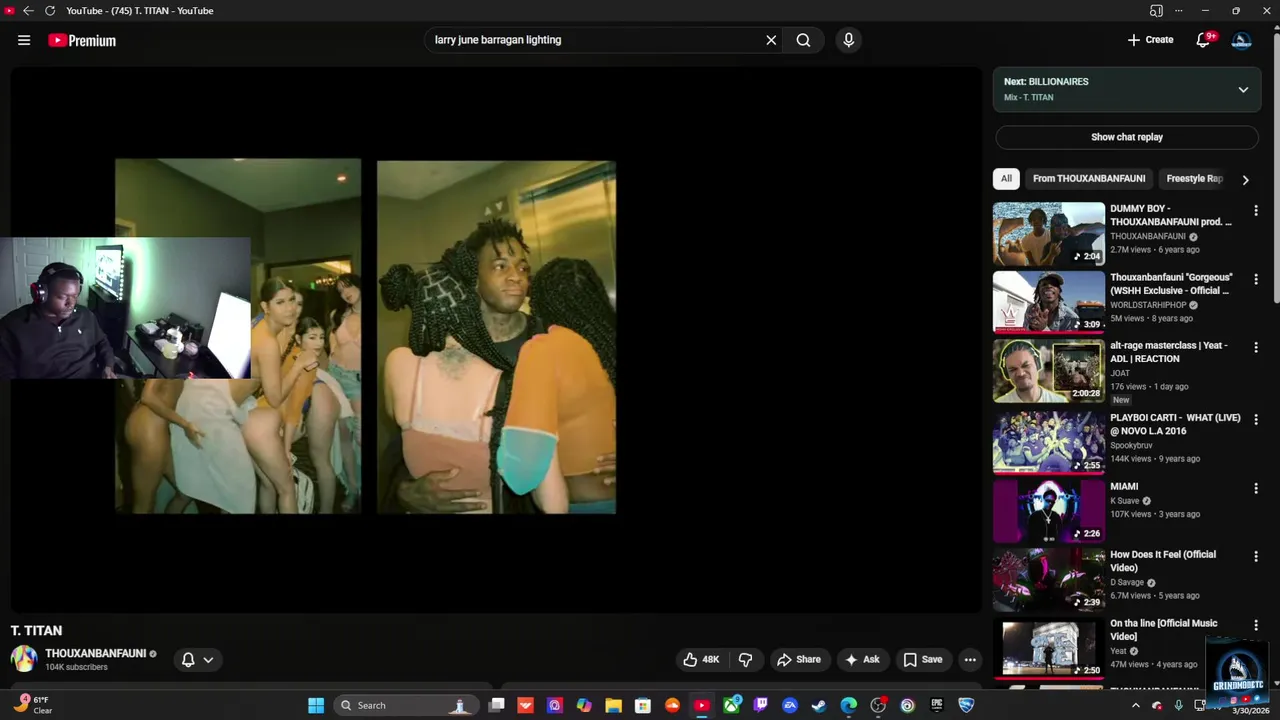Open Xbox app from taskbar
Viewport: 1280px width, 720px height.
(732, 705)
